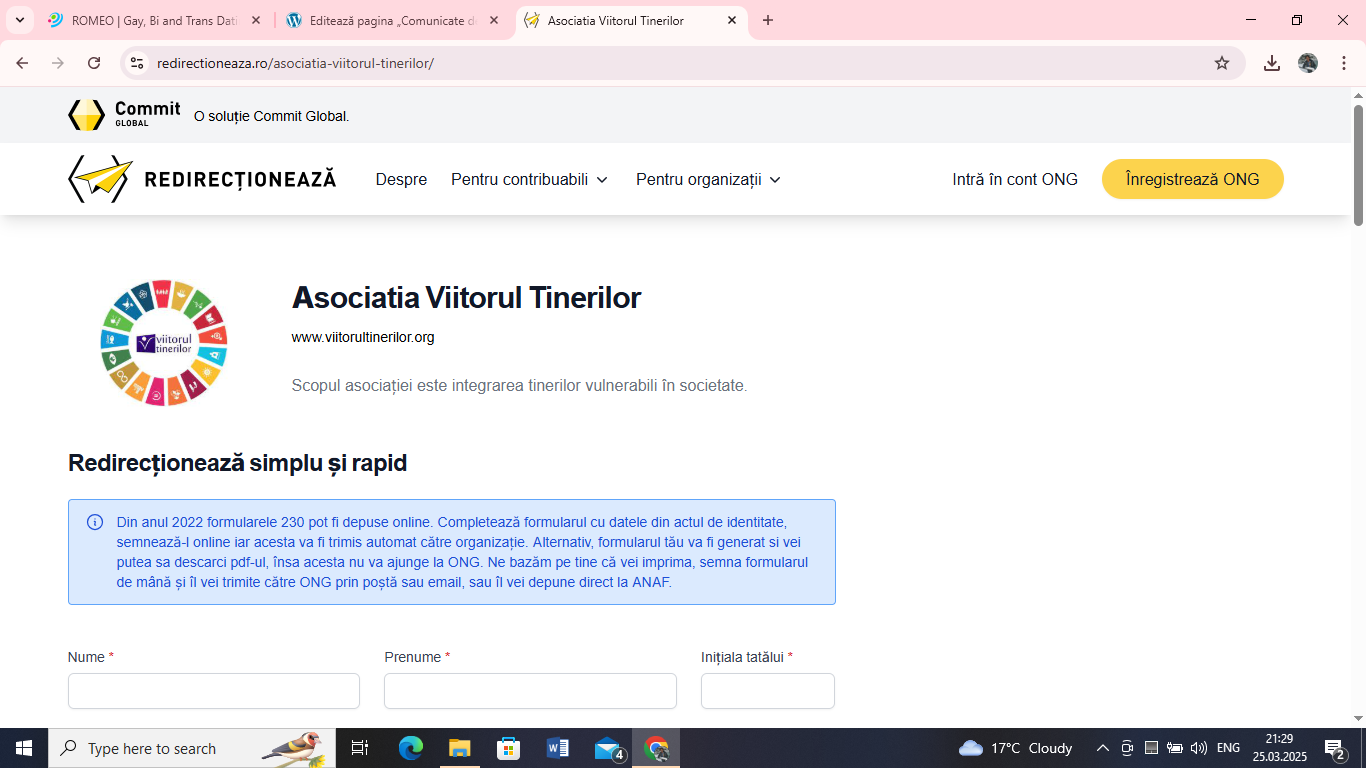Open the Chrome downloads icon
Image resolution: width=1366 pixels, height=768 pixels.
(x=1271, y=63)
